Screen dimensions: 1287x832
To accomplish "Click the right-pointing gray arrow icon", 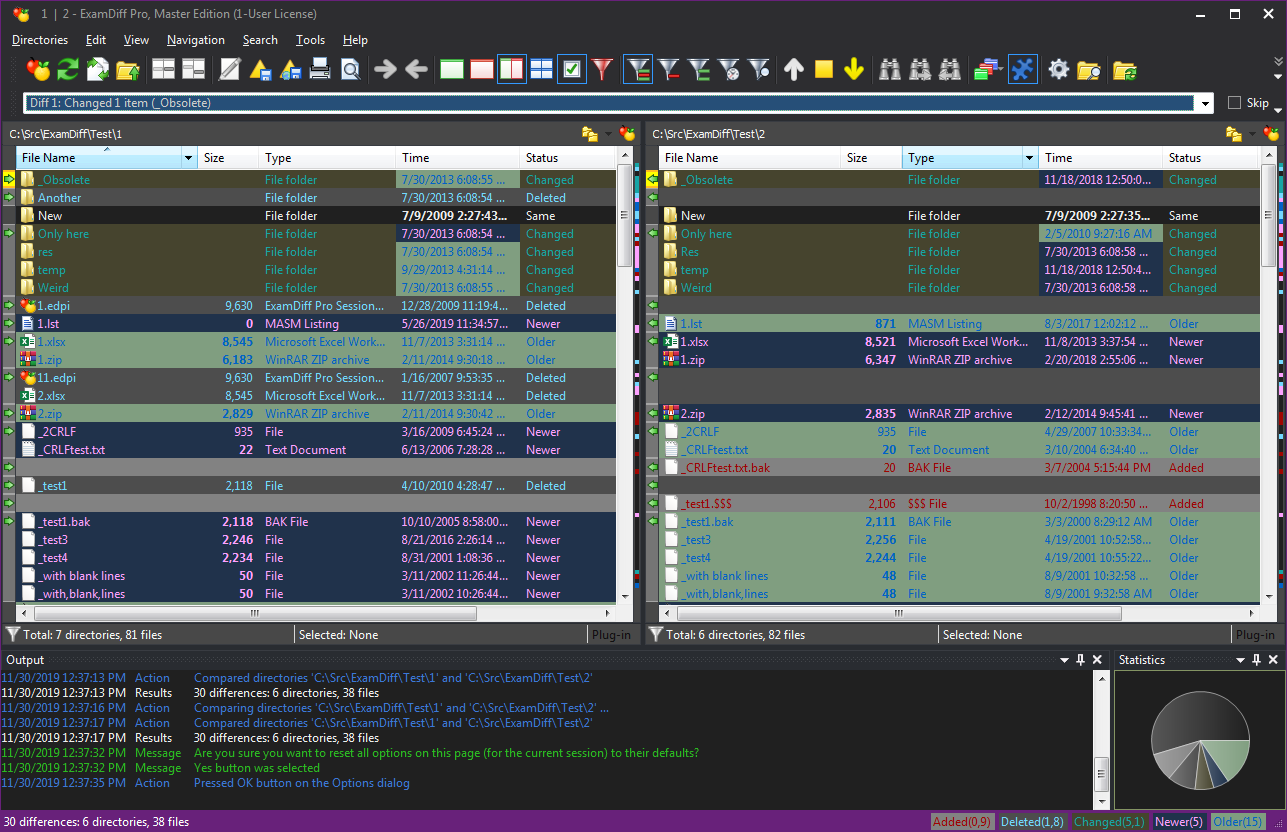I will (x=385, y=69).
